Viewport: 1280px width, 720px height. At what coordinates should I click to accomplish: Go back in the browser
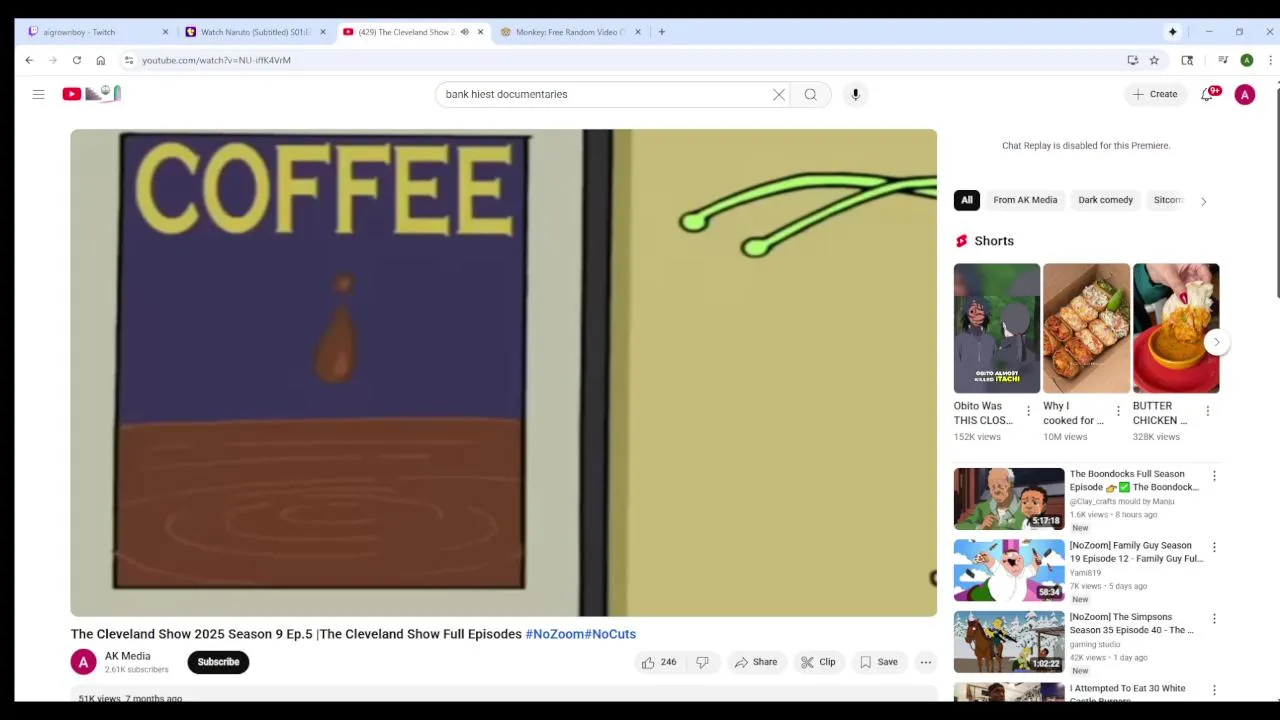click(29, 60)
